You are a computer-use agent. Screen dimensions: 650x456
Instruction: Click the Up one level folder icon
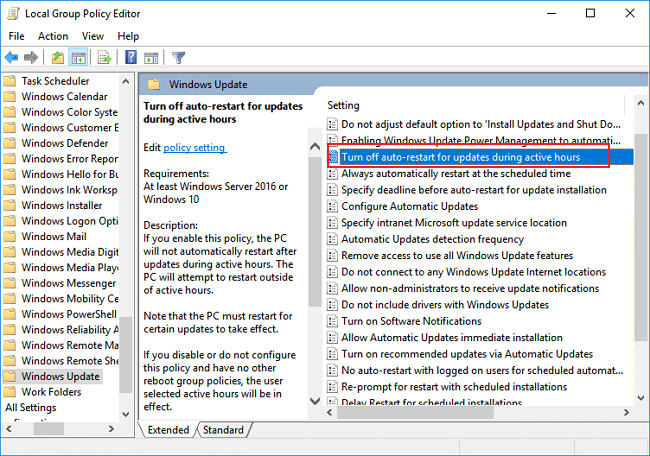point(58,58)
